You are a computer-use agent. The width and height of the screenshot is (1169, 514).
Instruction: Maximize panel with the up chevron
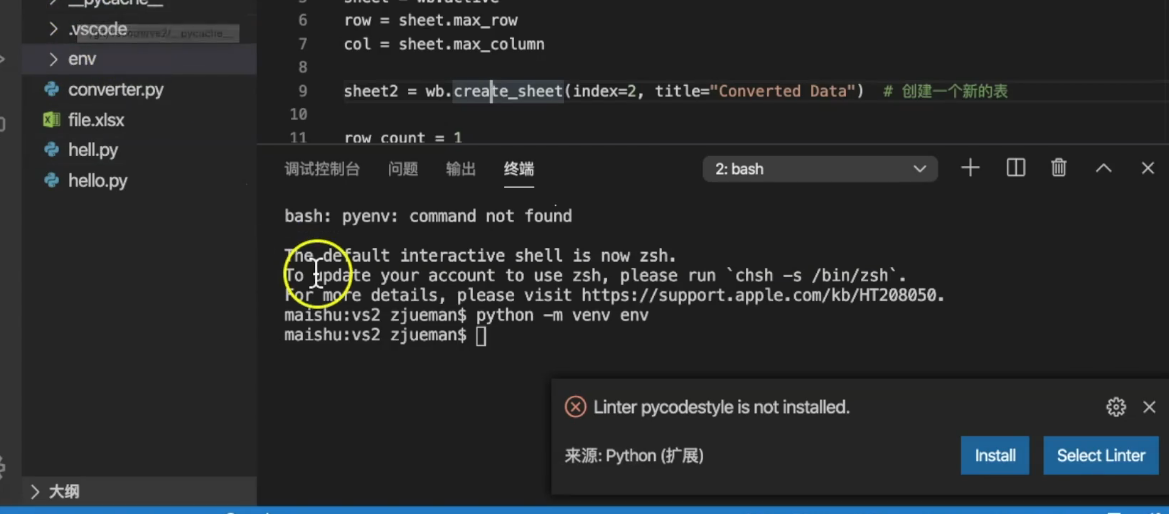1103,169
